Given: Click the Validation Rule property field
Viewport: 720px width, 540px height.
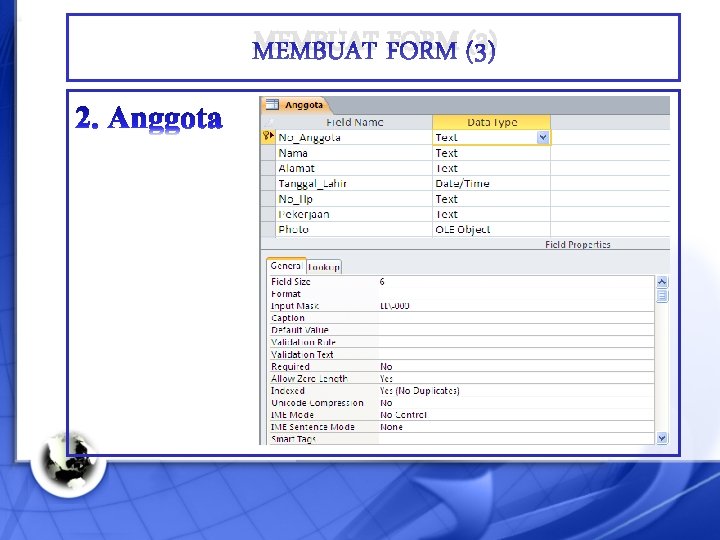Looking at the screenshot, I should coord(516,342).
